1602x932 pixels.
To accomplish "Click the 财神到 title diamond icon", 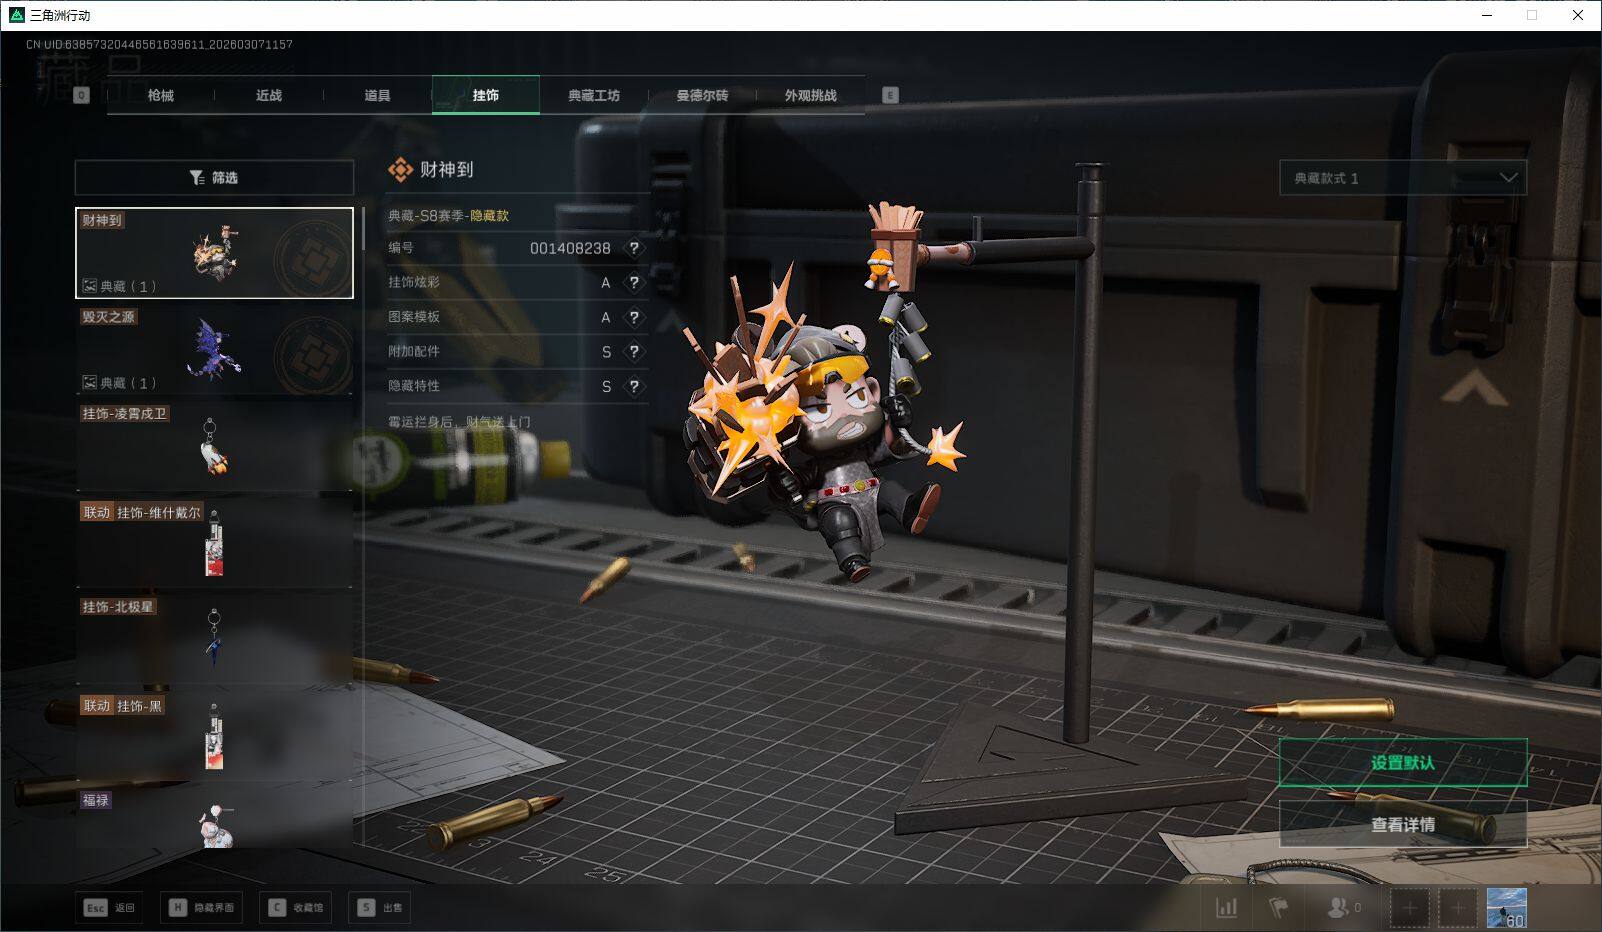I will 400,170.
